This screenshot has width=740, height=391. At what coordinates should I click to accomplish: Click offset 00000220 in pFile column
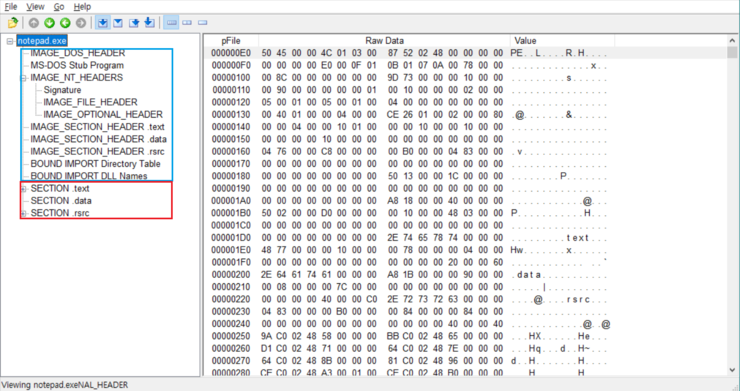click(231, 298)
